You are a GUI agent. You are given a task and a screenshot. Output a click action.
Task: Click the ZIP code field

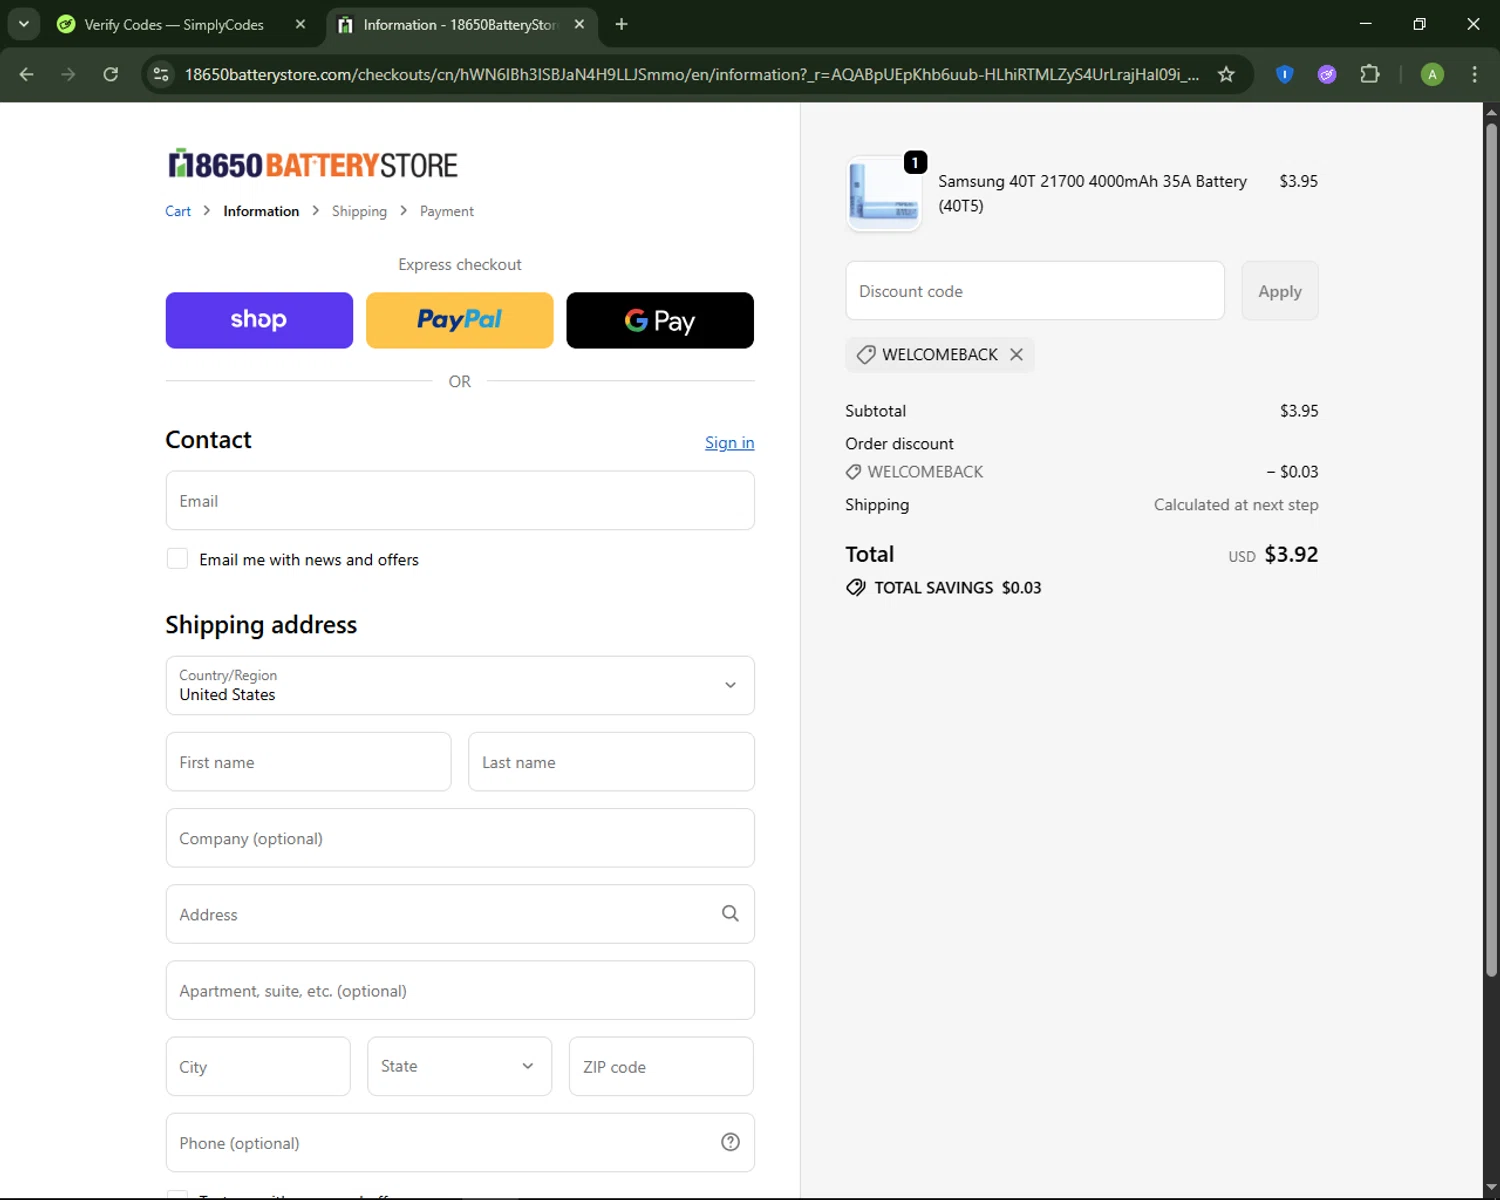coord(661,1066)
